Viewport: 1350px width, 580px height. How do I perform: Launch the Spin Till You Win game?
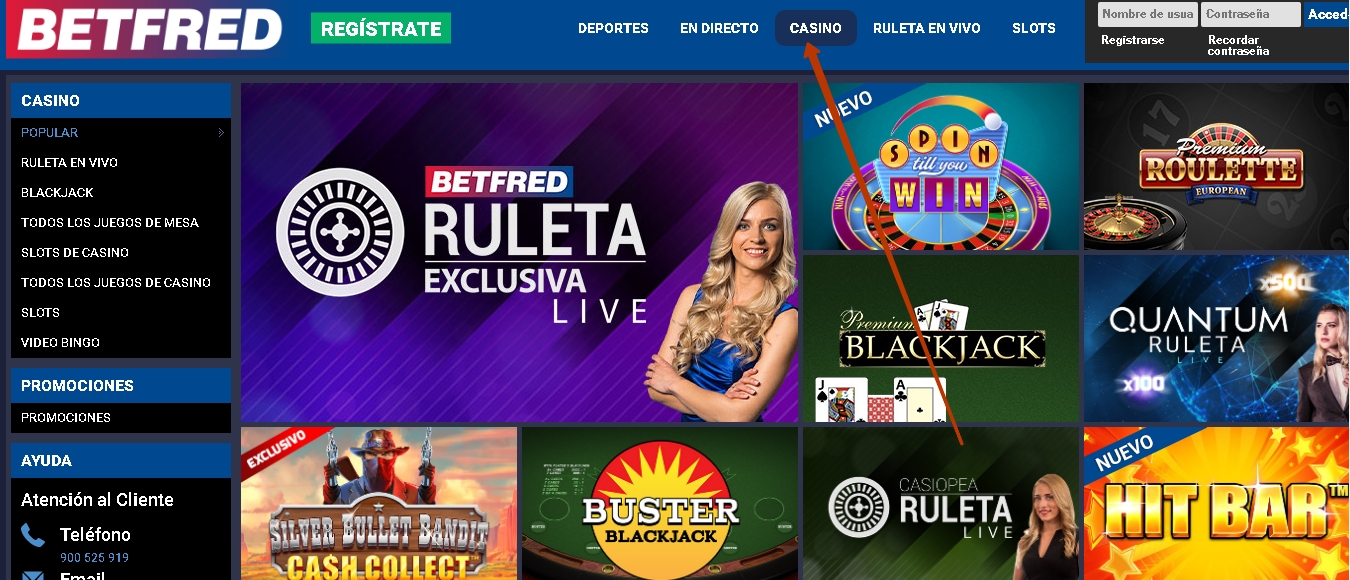pos(941,166)
